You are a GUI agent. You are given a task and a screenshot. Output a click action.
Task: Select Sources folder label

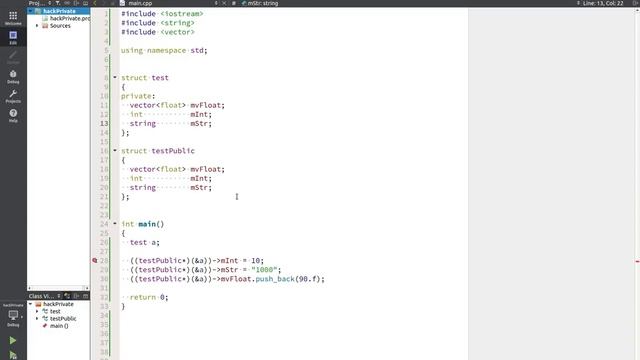(60, 26)
